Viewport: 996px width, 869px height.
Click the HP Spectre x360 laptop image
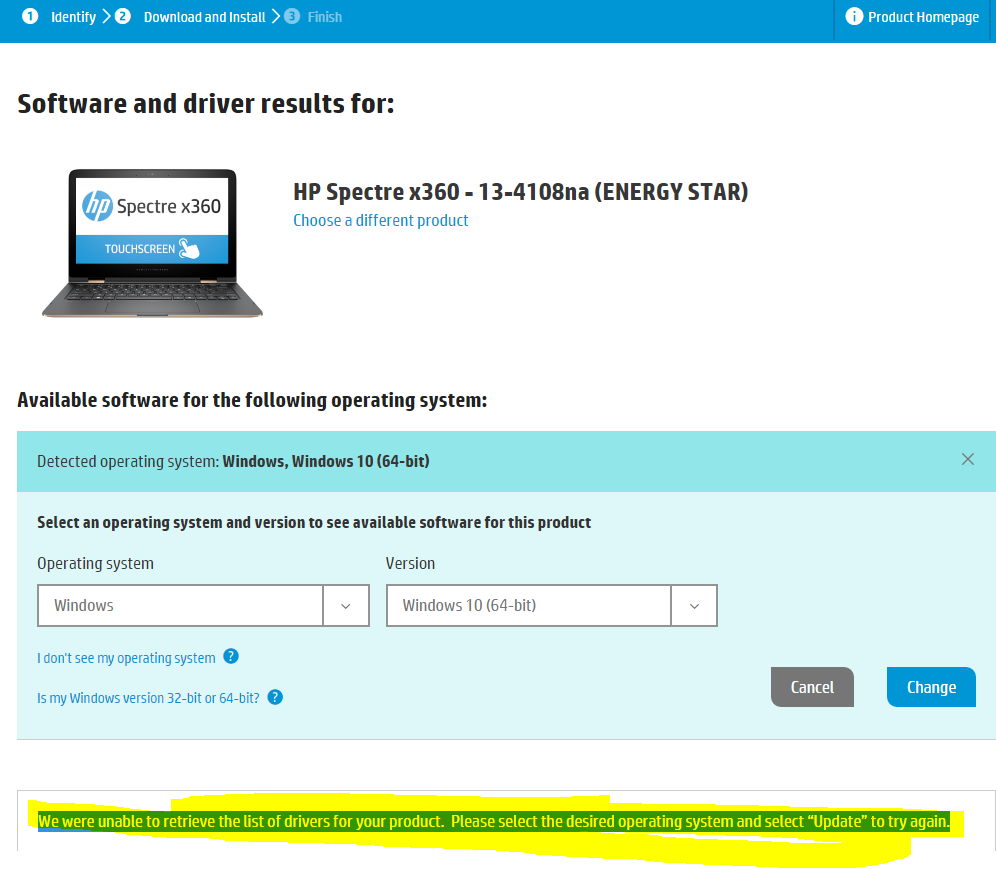152,243
